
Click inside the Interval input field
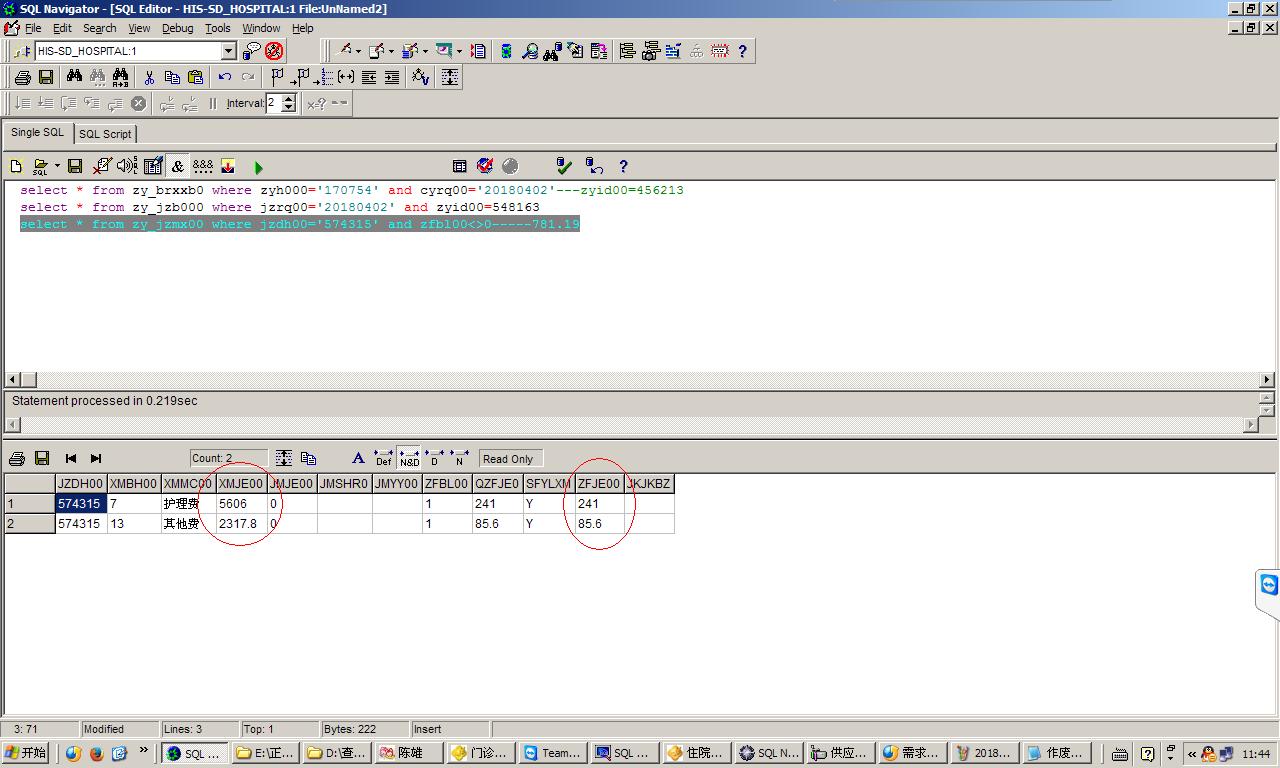tap(273, 103)
